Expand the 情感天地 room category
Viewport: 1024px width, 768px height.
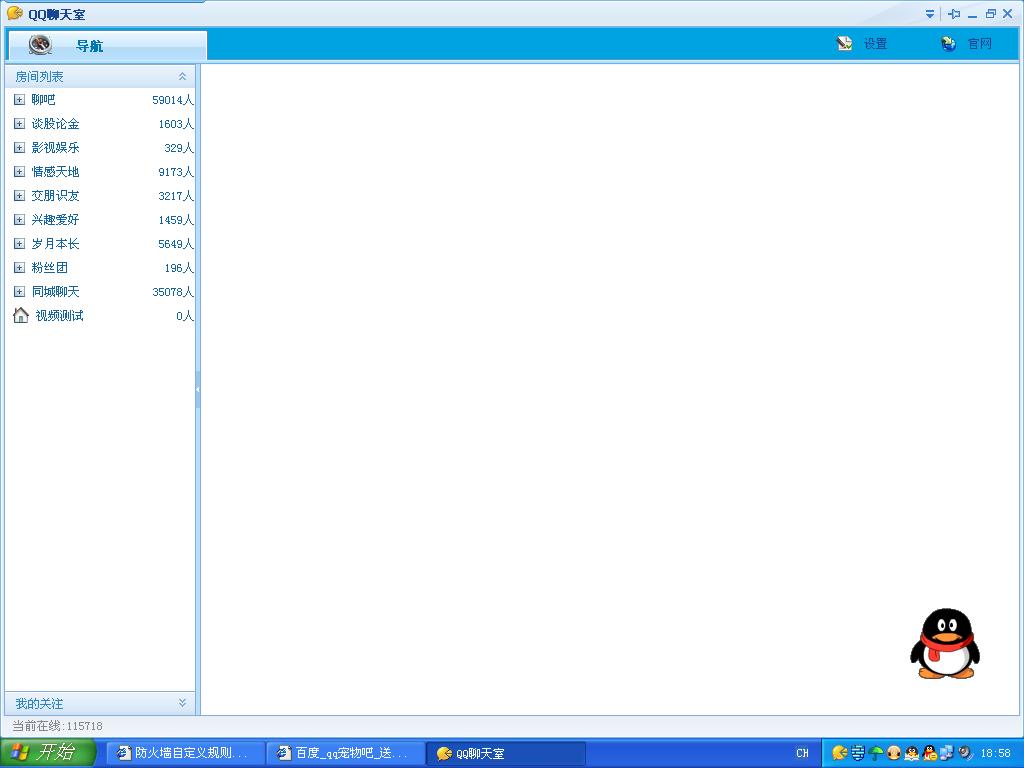(20, 172)
